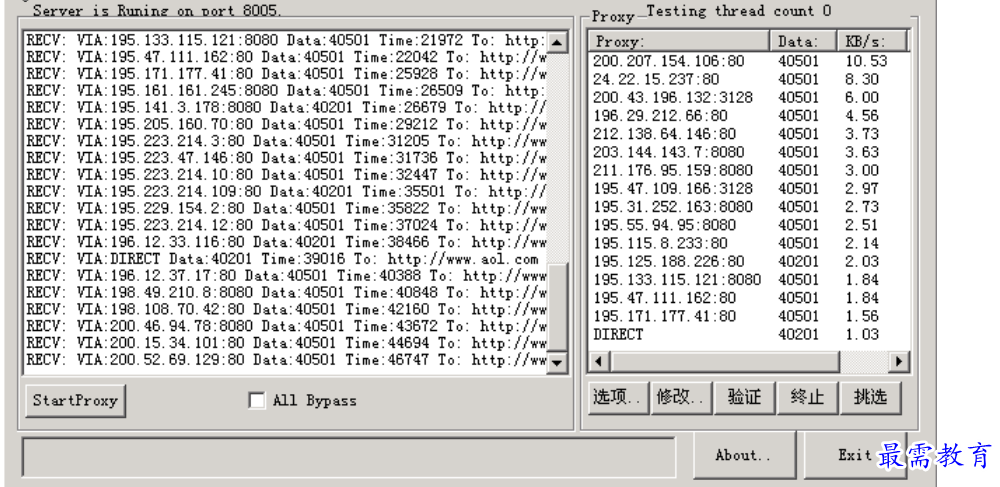Click the Exit button

(855, 455)
